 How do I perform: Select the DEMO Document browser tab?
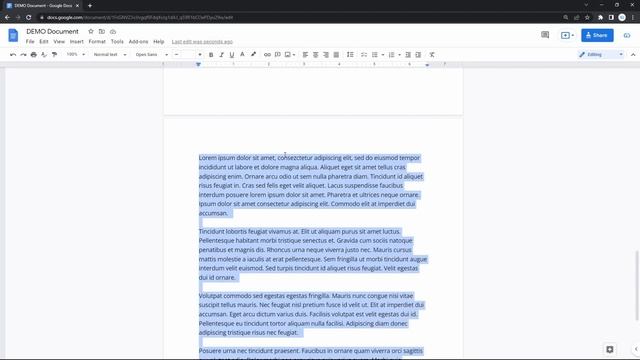(x=42, y=6)
